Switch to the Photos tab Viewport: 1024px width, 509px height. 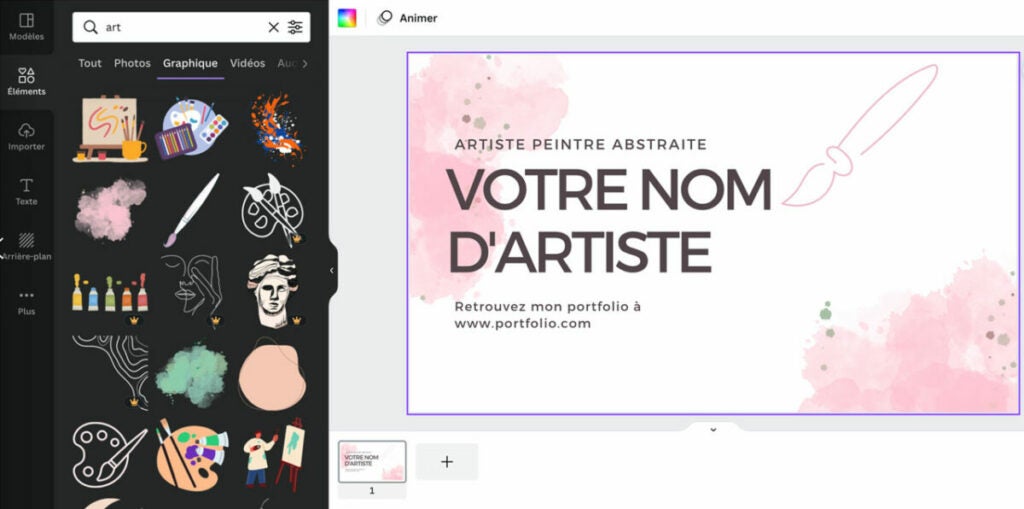pyautogui.click(x=132, y=63)
